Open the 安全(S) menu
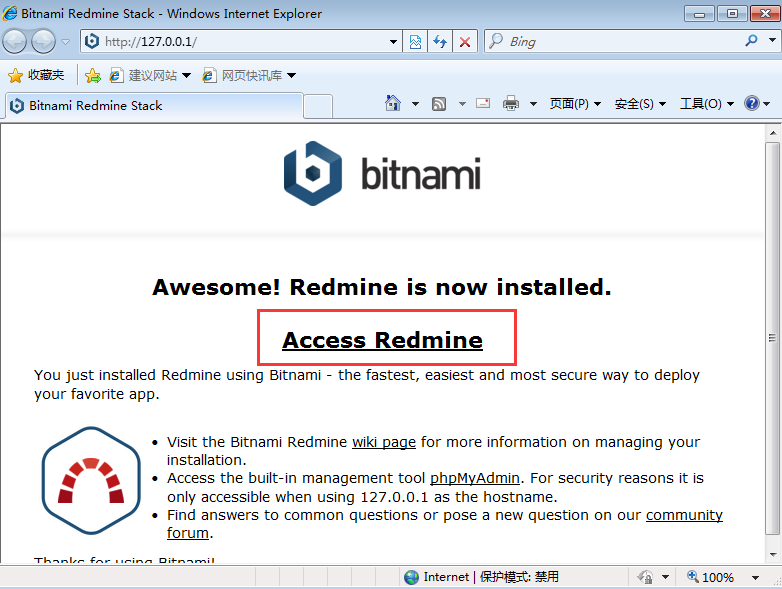782x589 pixels. (640, 104)
